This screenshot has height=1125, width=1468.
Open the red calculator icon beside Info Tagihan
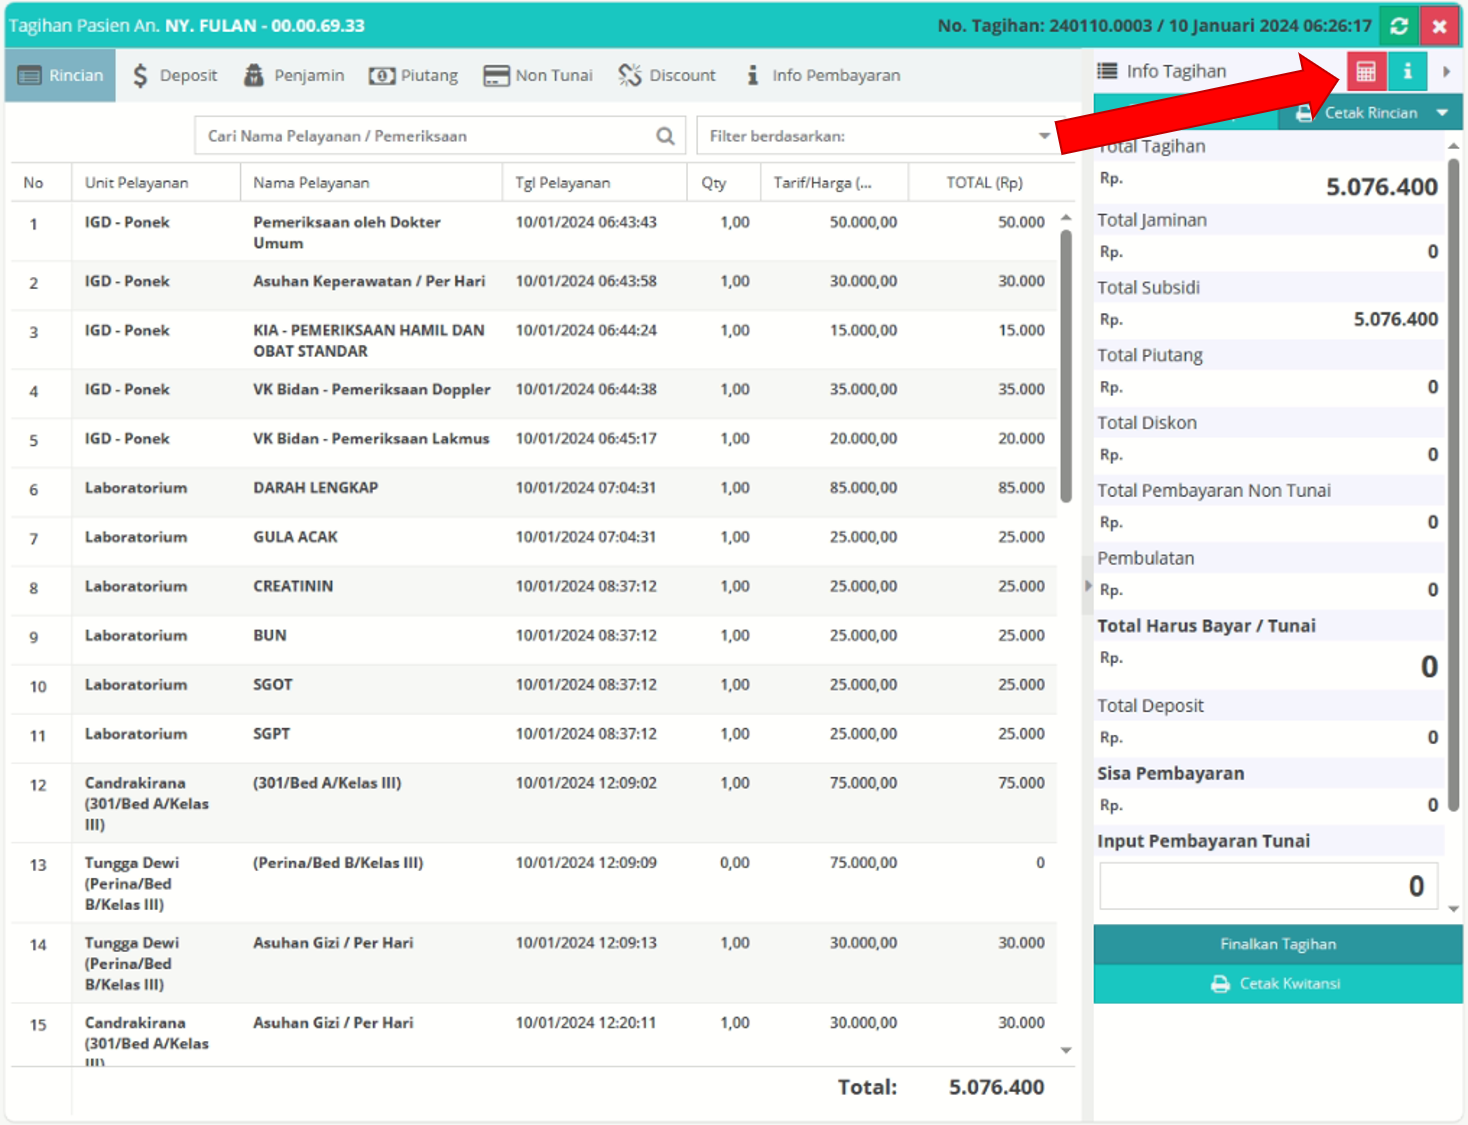coord(1365,71)
